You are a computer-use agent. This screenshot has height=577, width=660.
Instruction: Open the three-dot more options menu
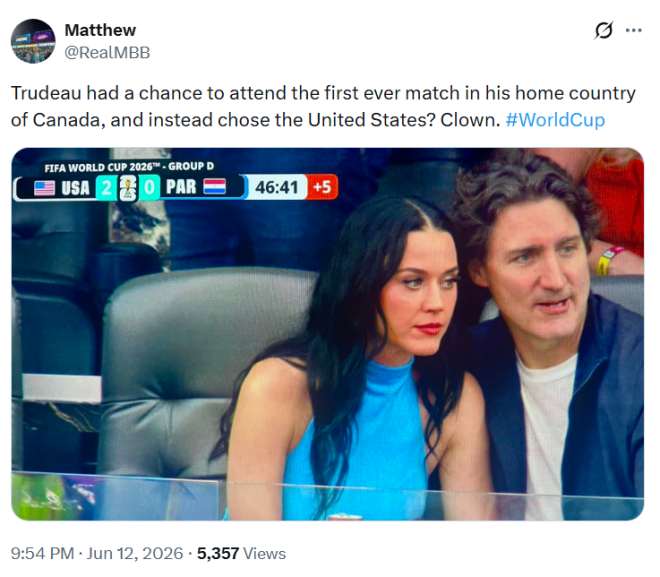(x=633, y=30)
